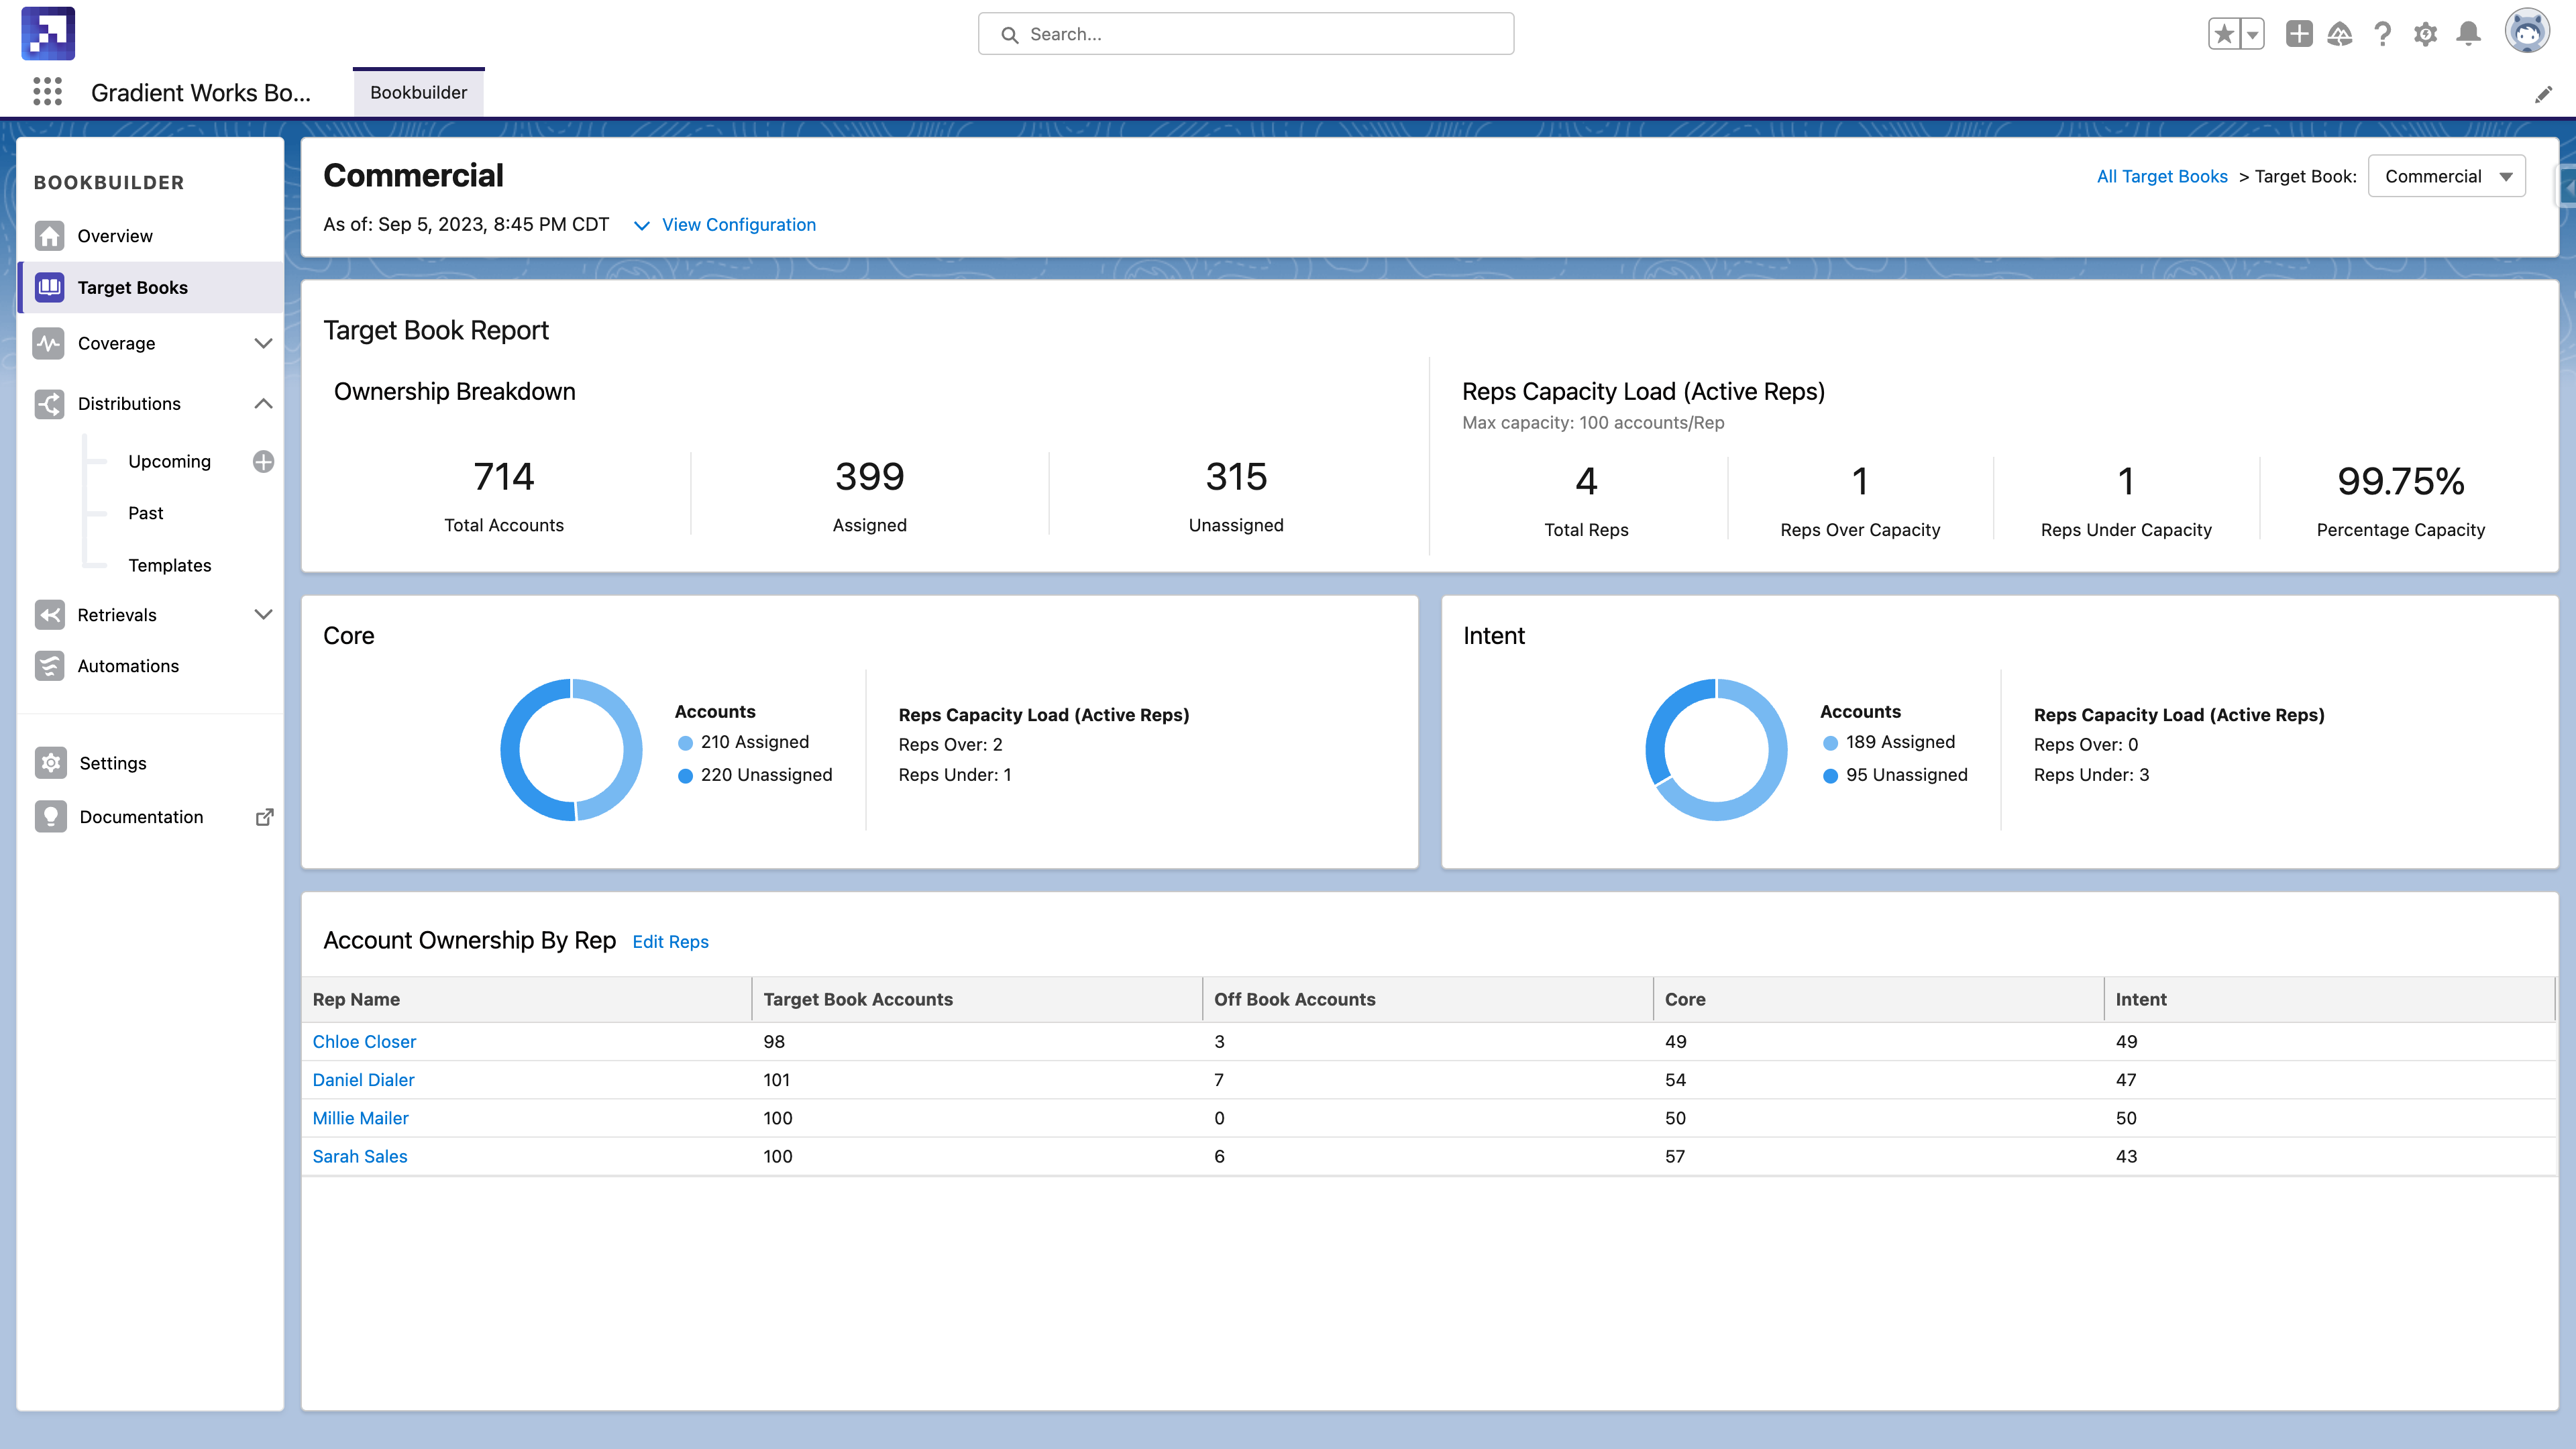Click the global Search field
Screen dimensions: 2576x1449
click(1246, 34)
